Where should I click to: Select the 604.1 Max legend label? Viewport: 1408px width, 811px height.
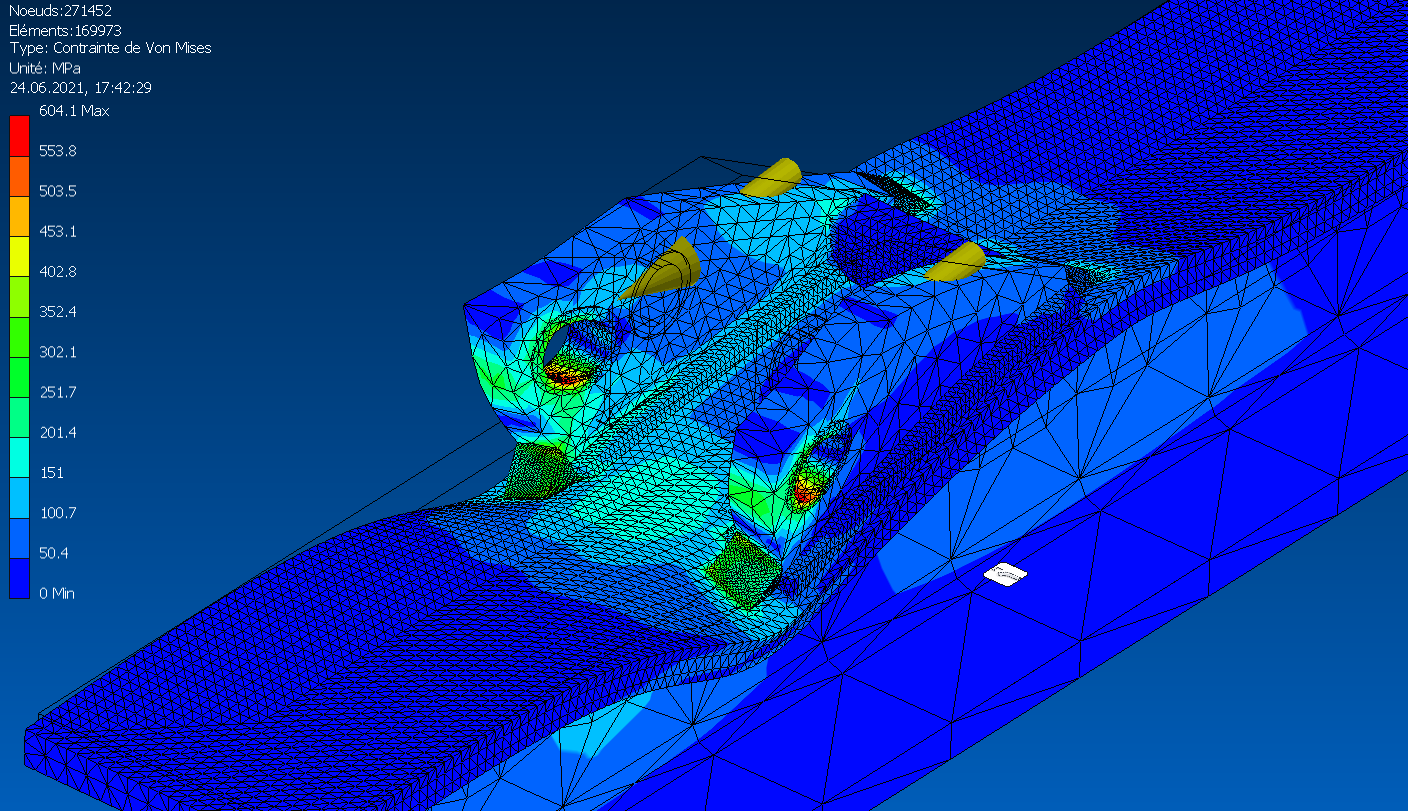(x=74, y=111)
